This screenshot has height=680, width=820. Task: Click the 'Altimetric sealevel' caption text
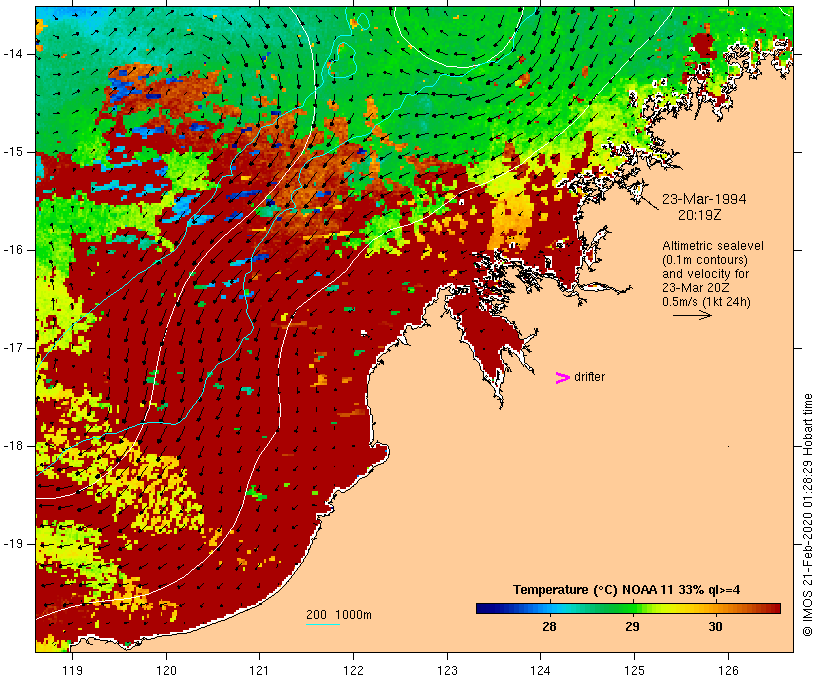click(713, 246)
